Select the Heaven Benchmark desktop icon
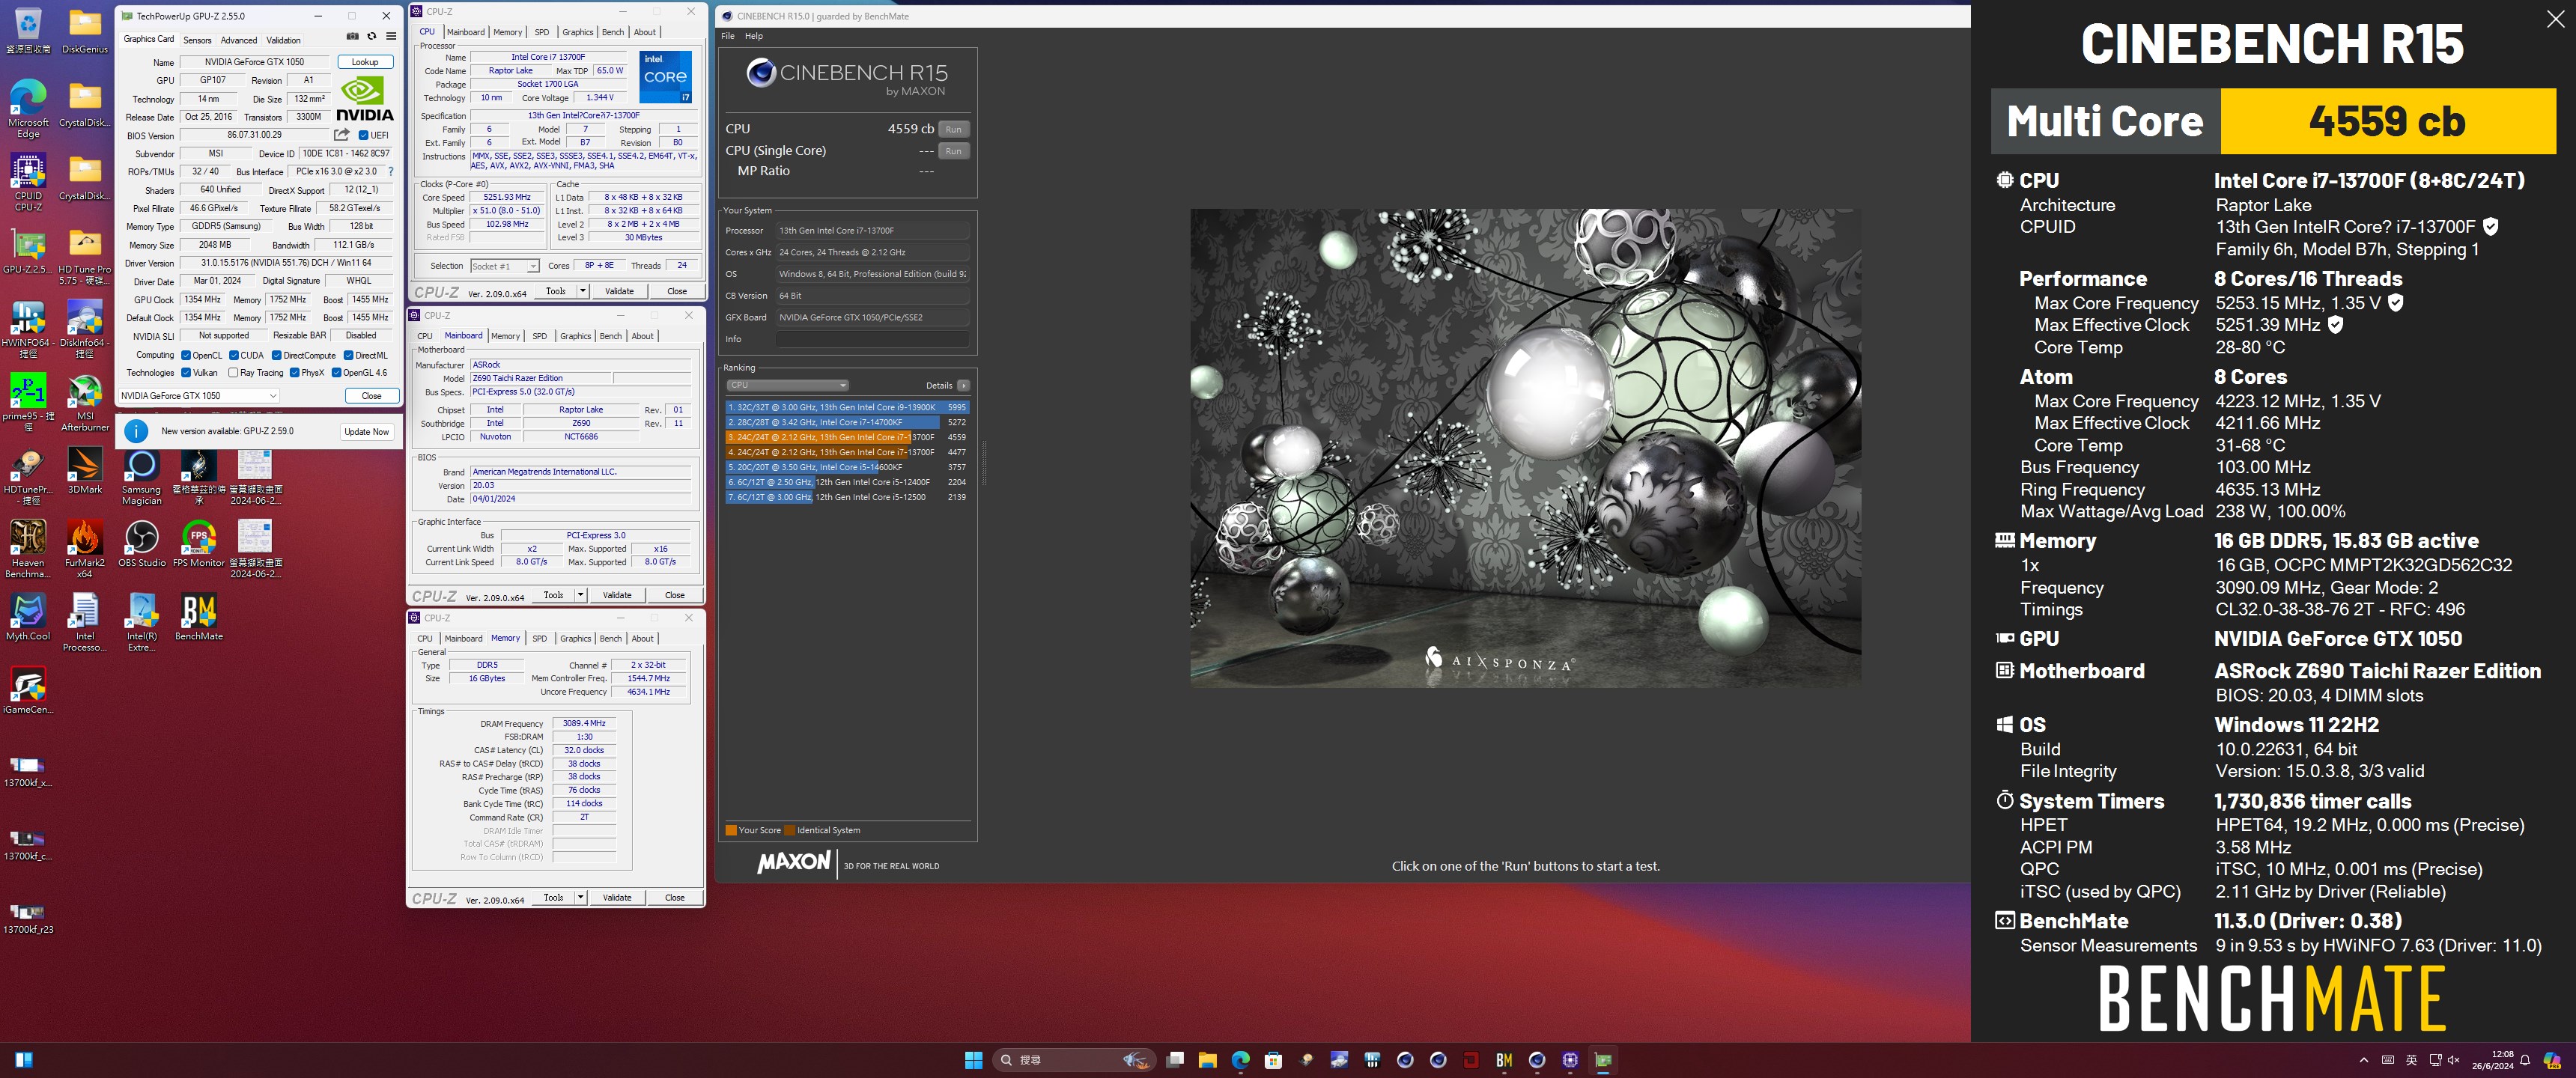2576x1078 pixels. pyautogui.click(x=28, y=549)
